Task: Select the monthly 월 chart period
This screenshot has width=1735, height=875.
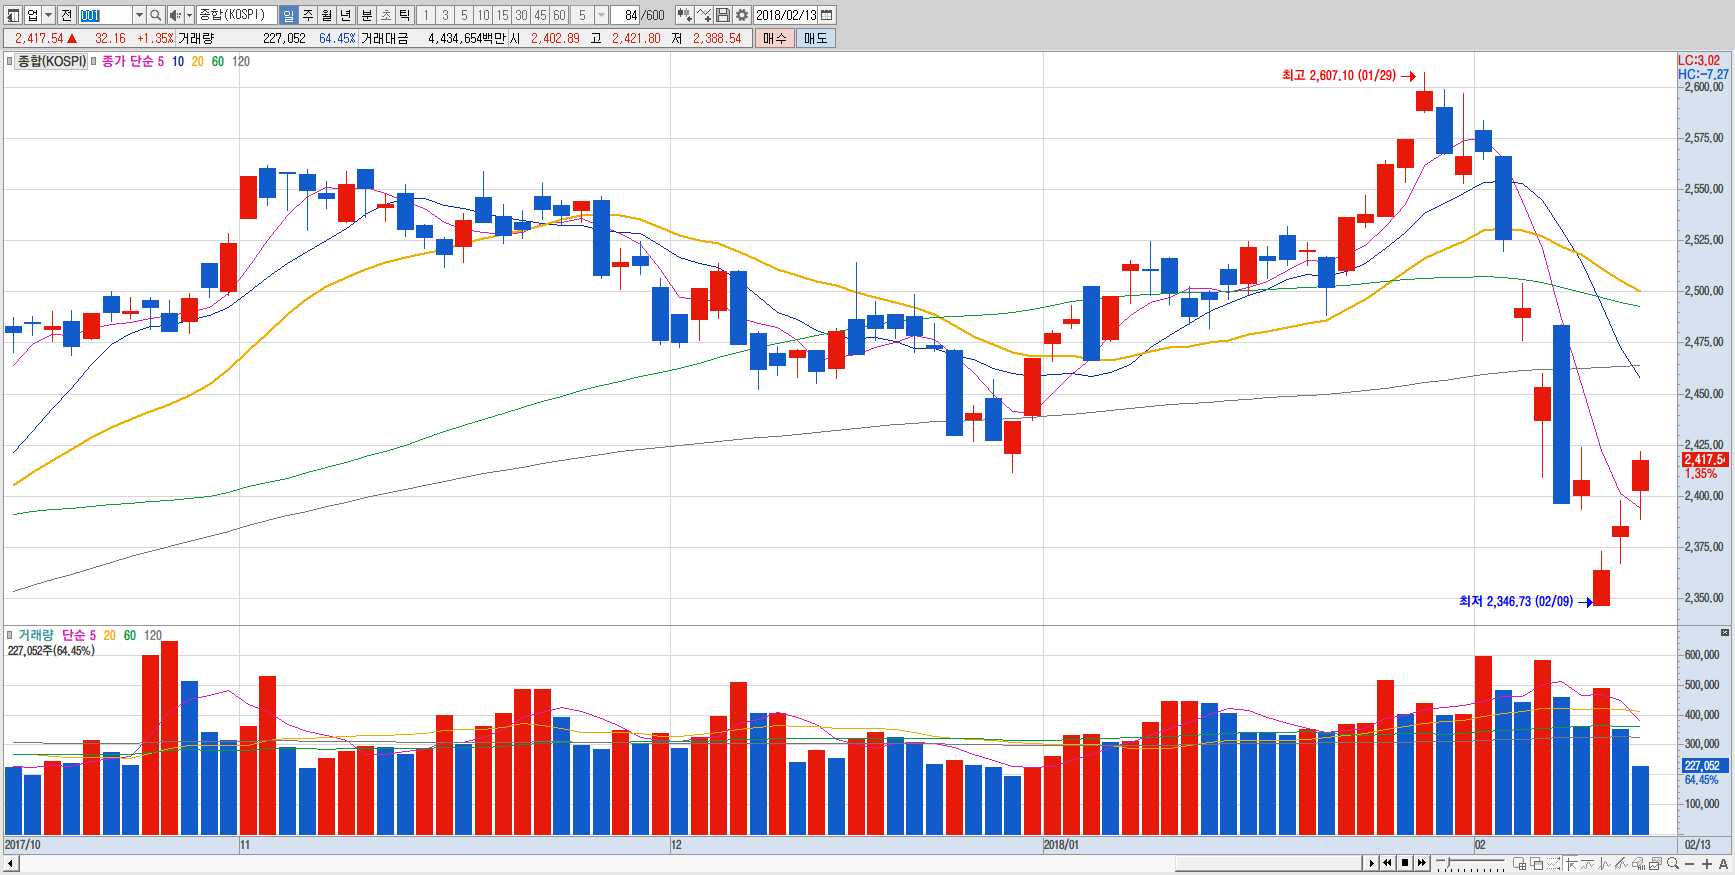Action: (x=327, y=15)
